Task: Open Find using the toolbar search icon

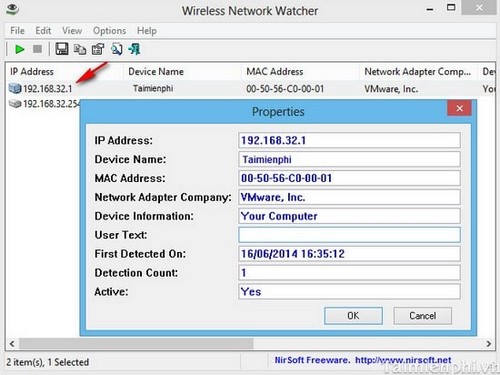Action: click(117, 49)
